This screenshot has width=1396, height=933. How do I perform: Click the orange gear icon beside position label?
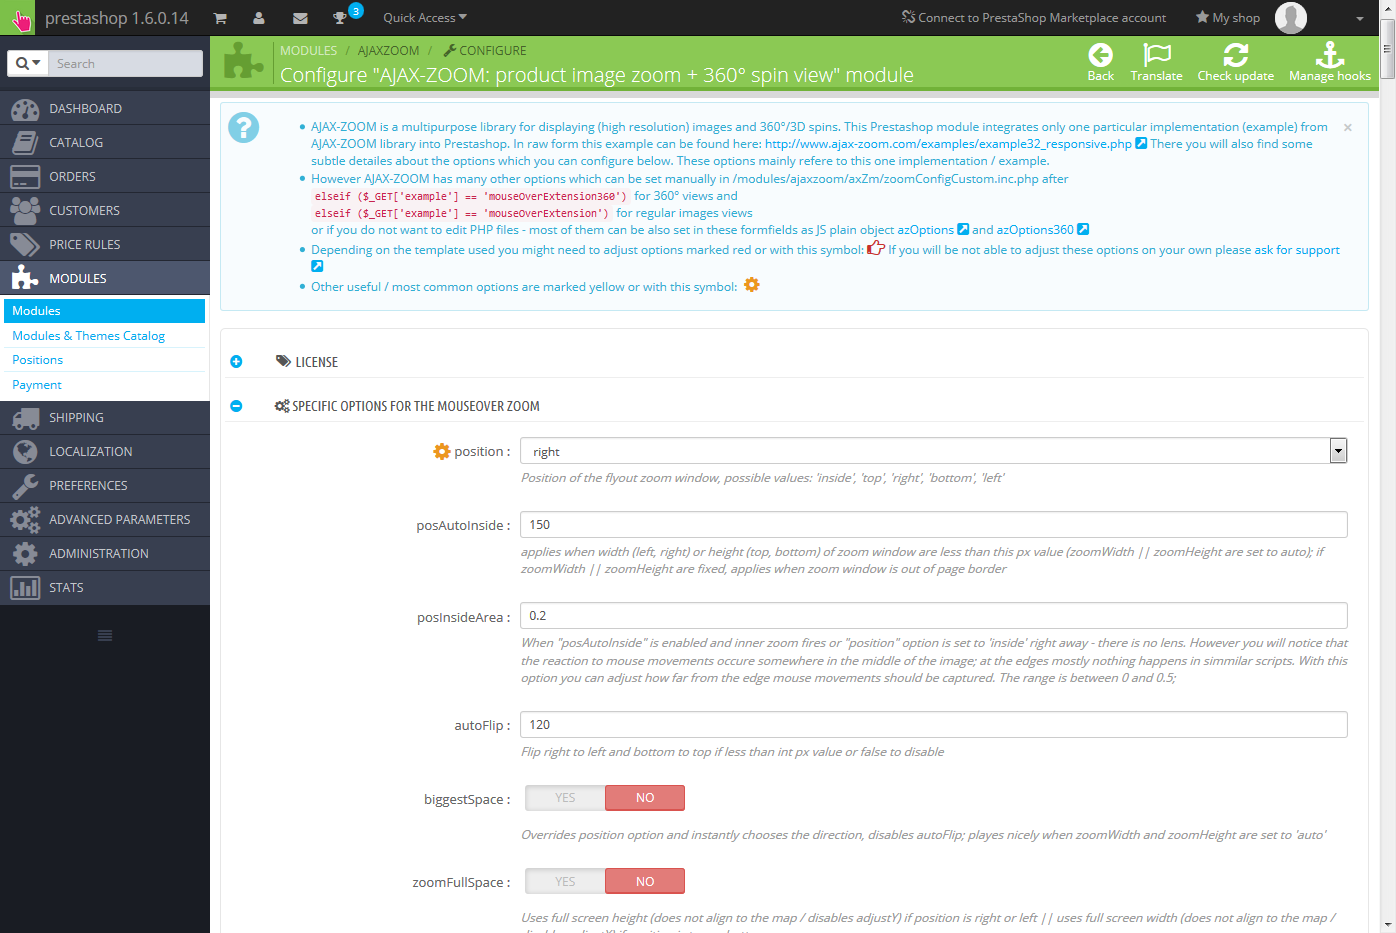click(x=441, y=451)
